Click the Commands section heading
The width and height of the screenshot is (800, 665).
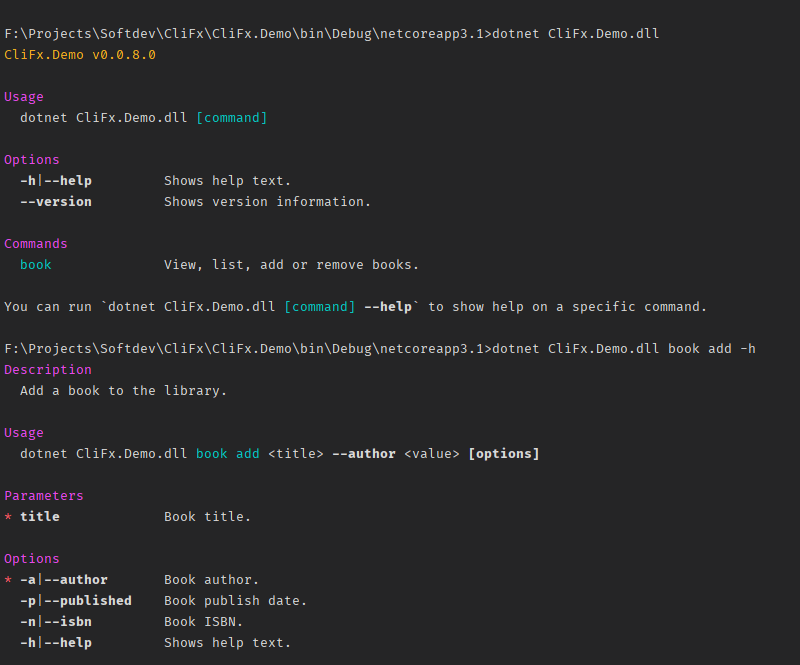[36, 244]
